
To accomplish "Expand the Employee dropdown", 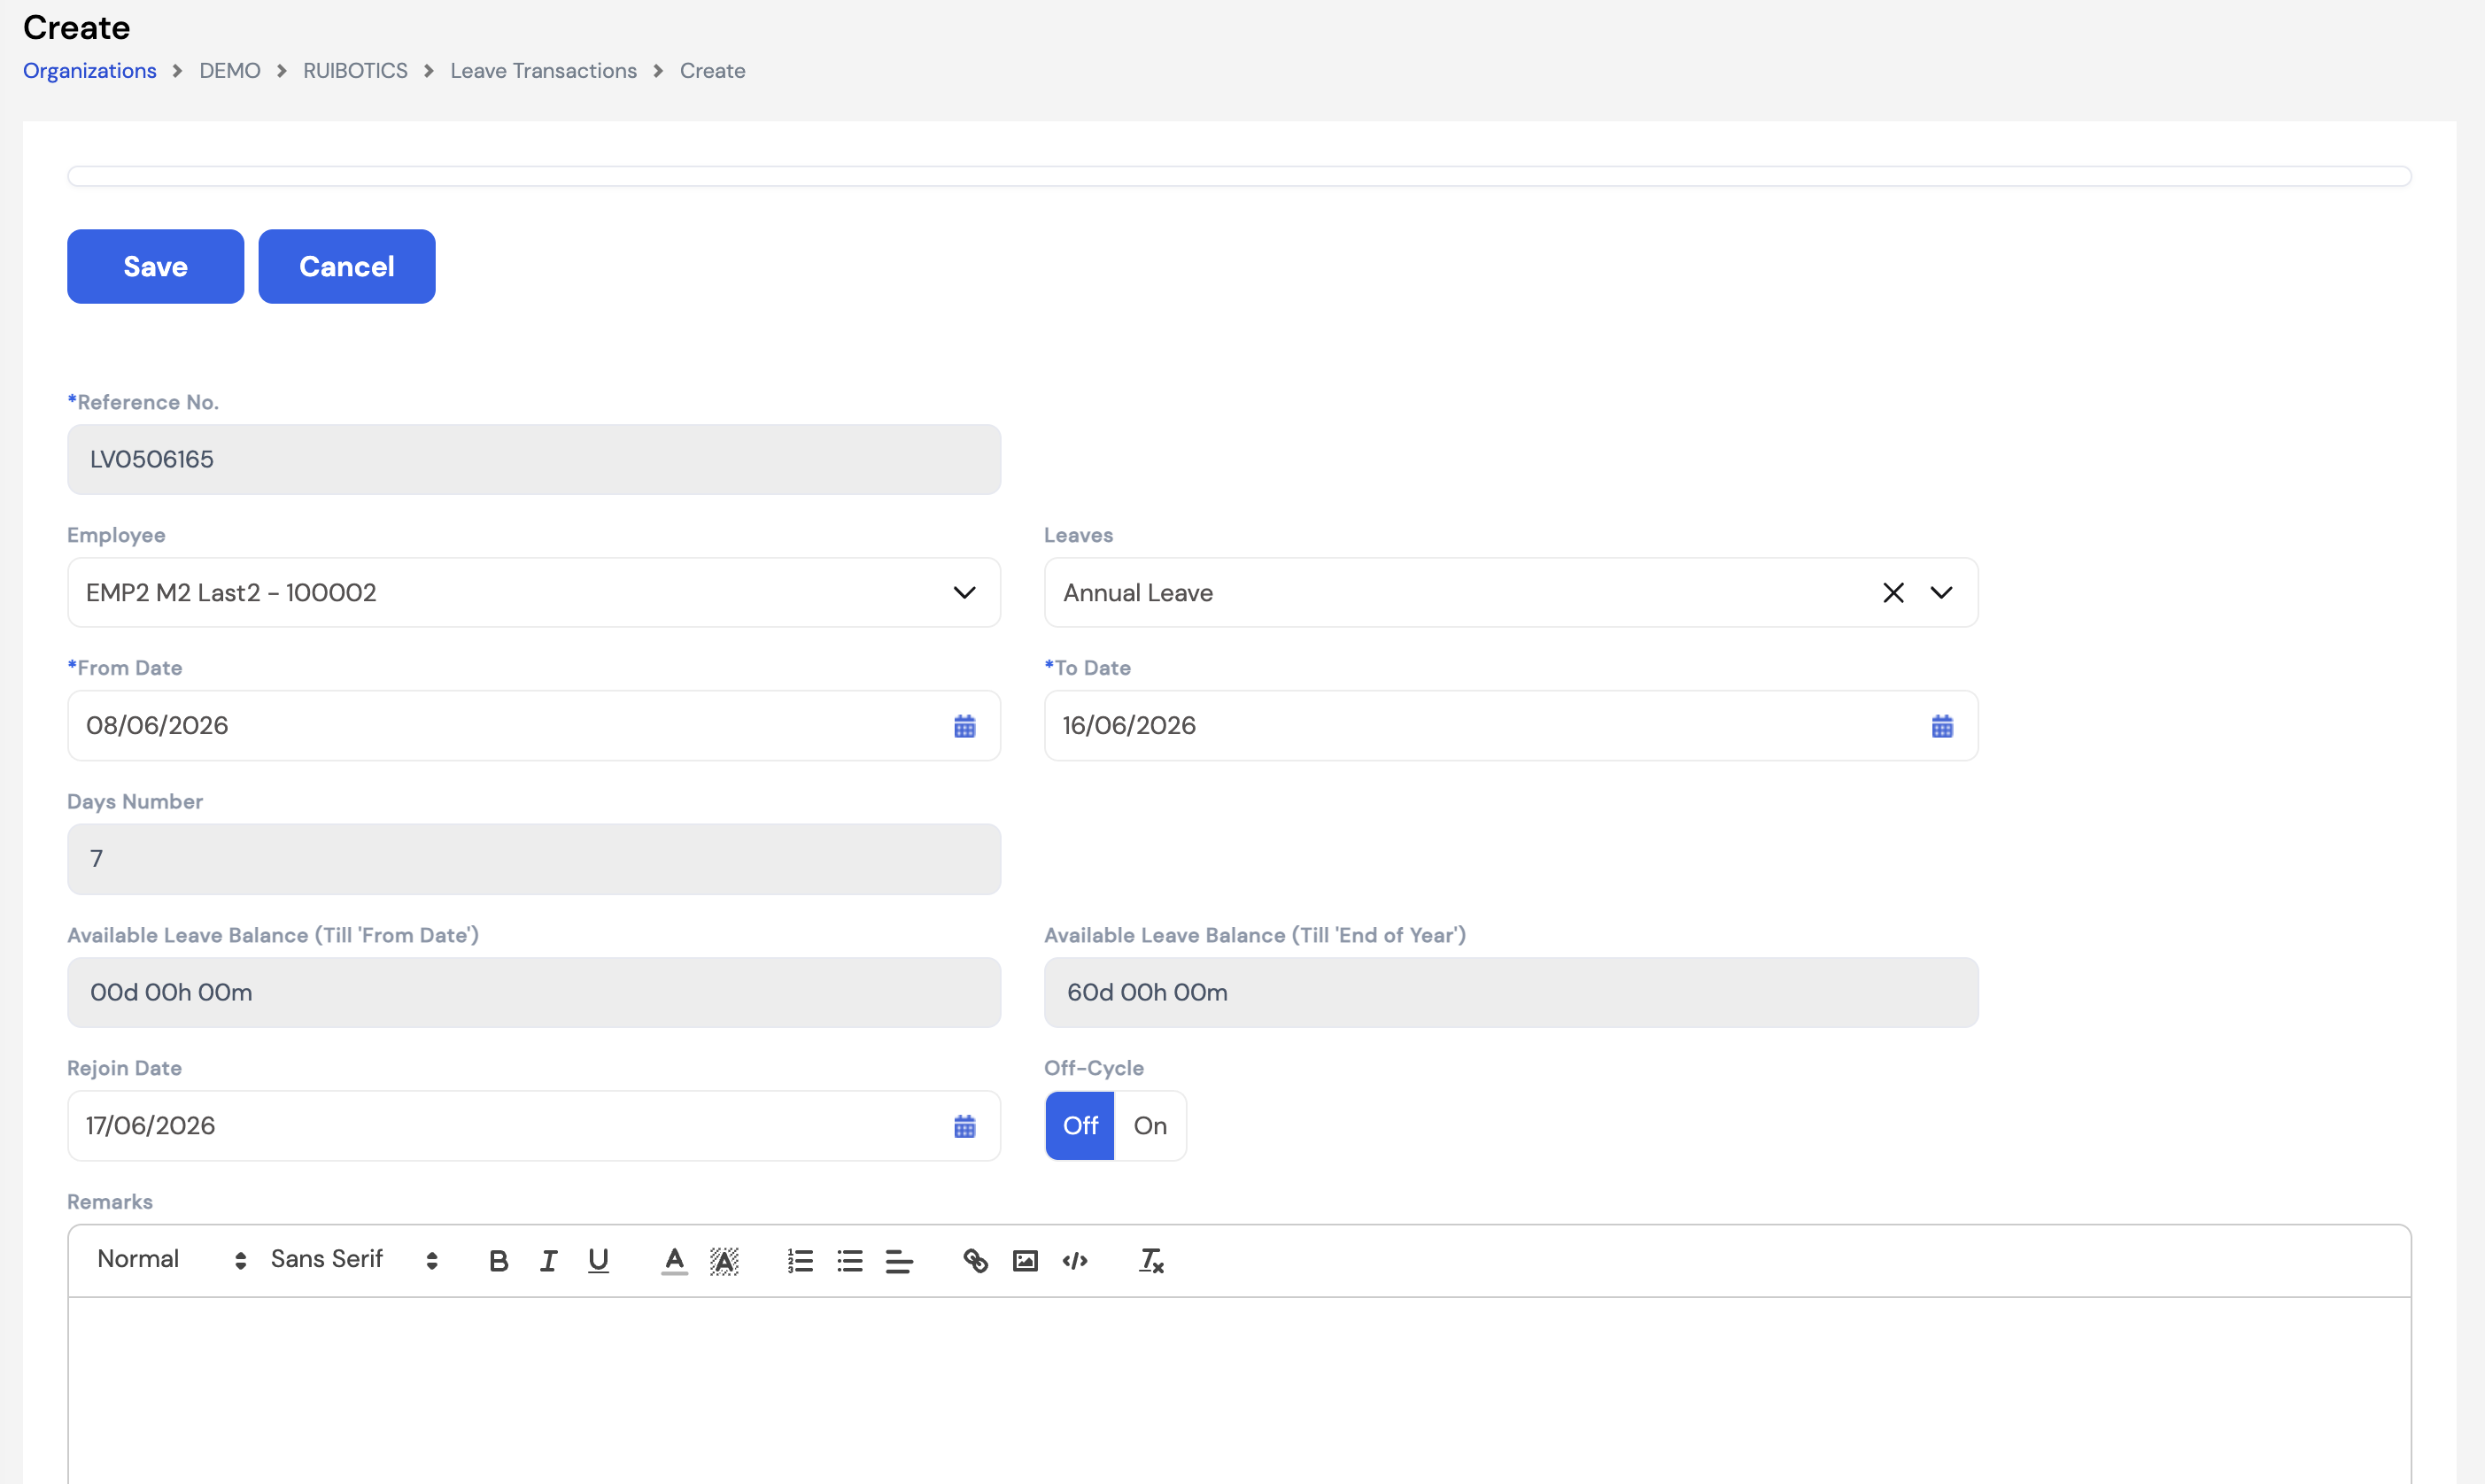I will point(964,593).
